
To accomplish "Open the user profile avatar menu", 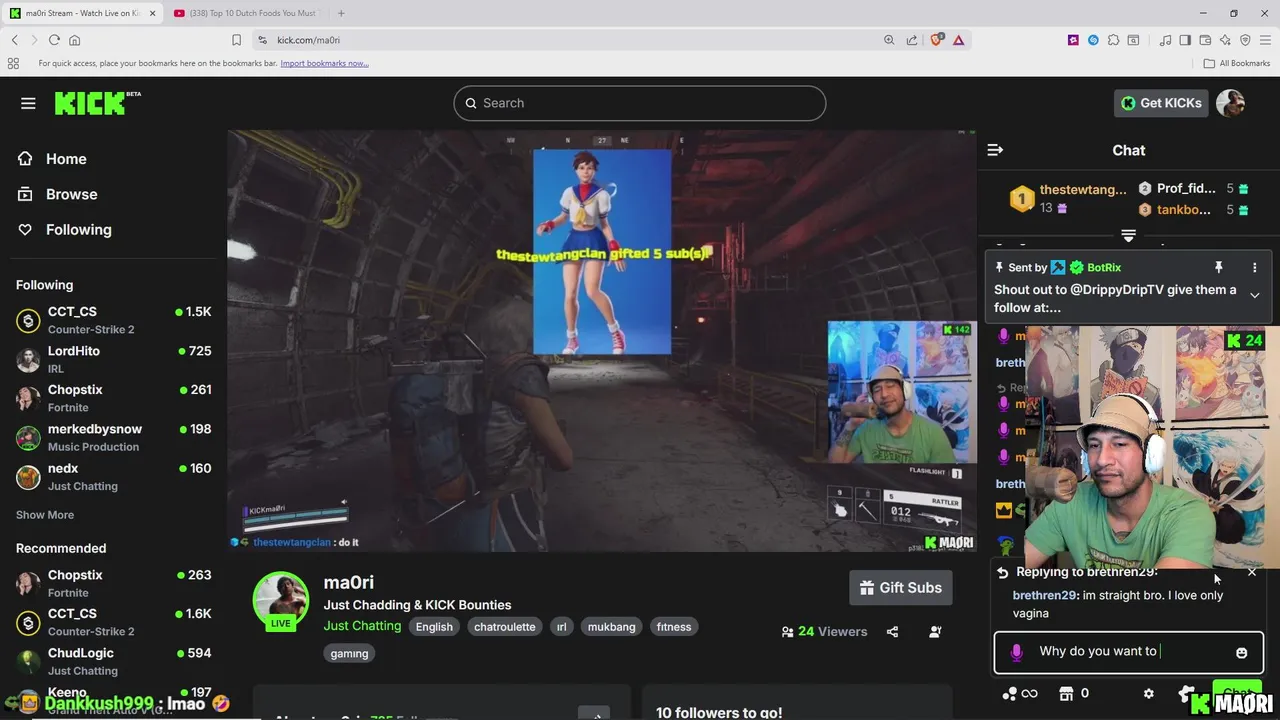I will pyautogui.click(x=1230, y=103).
